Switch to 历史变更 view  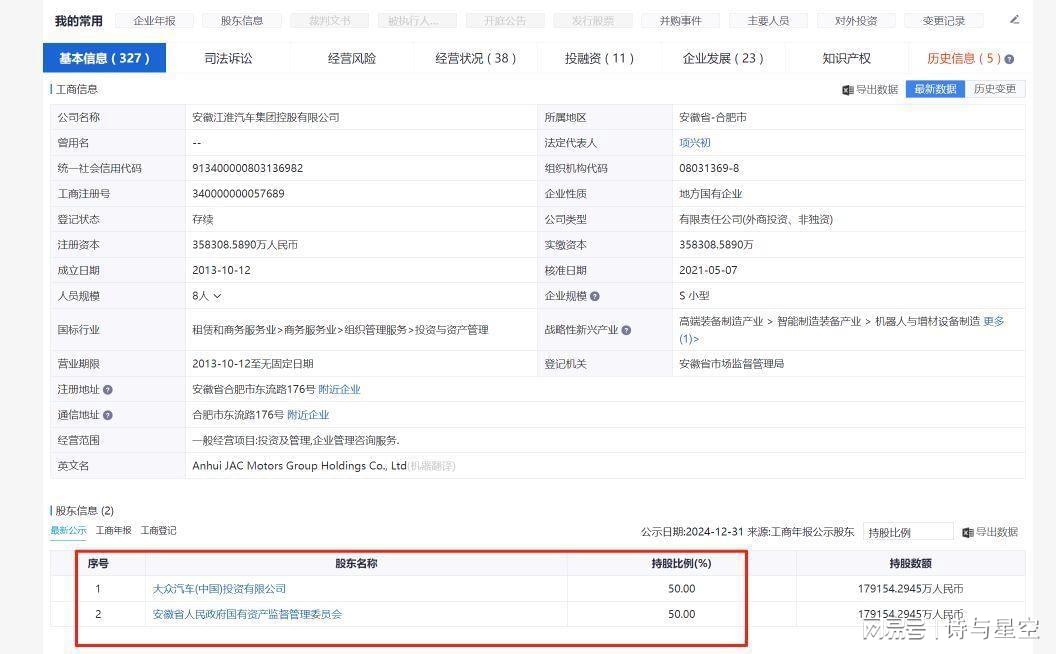point(995,89)
